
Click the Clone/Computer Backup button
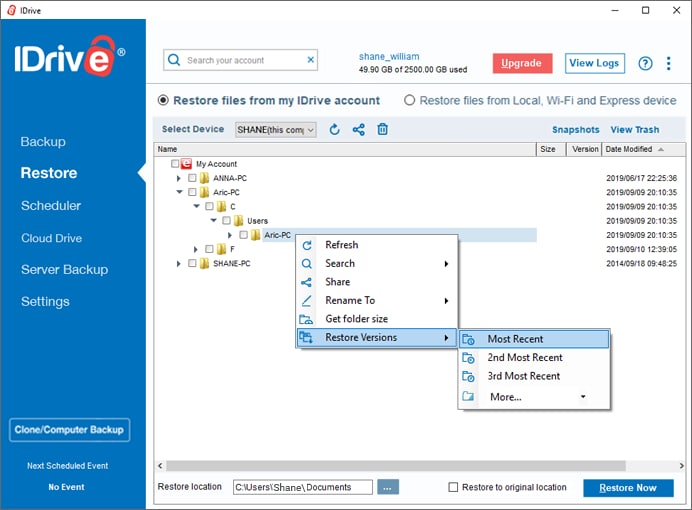pos(69,430)
